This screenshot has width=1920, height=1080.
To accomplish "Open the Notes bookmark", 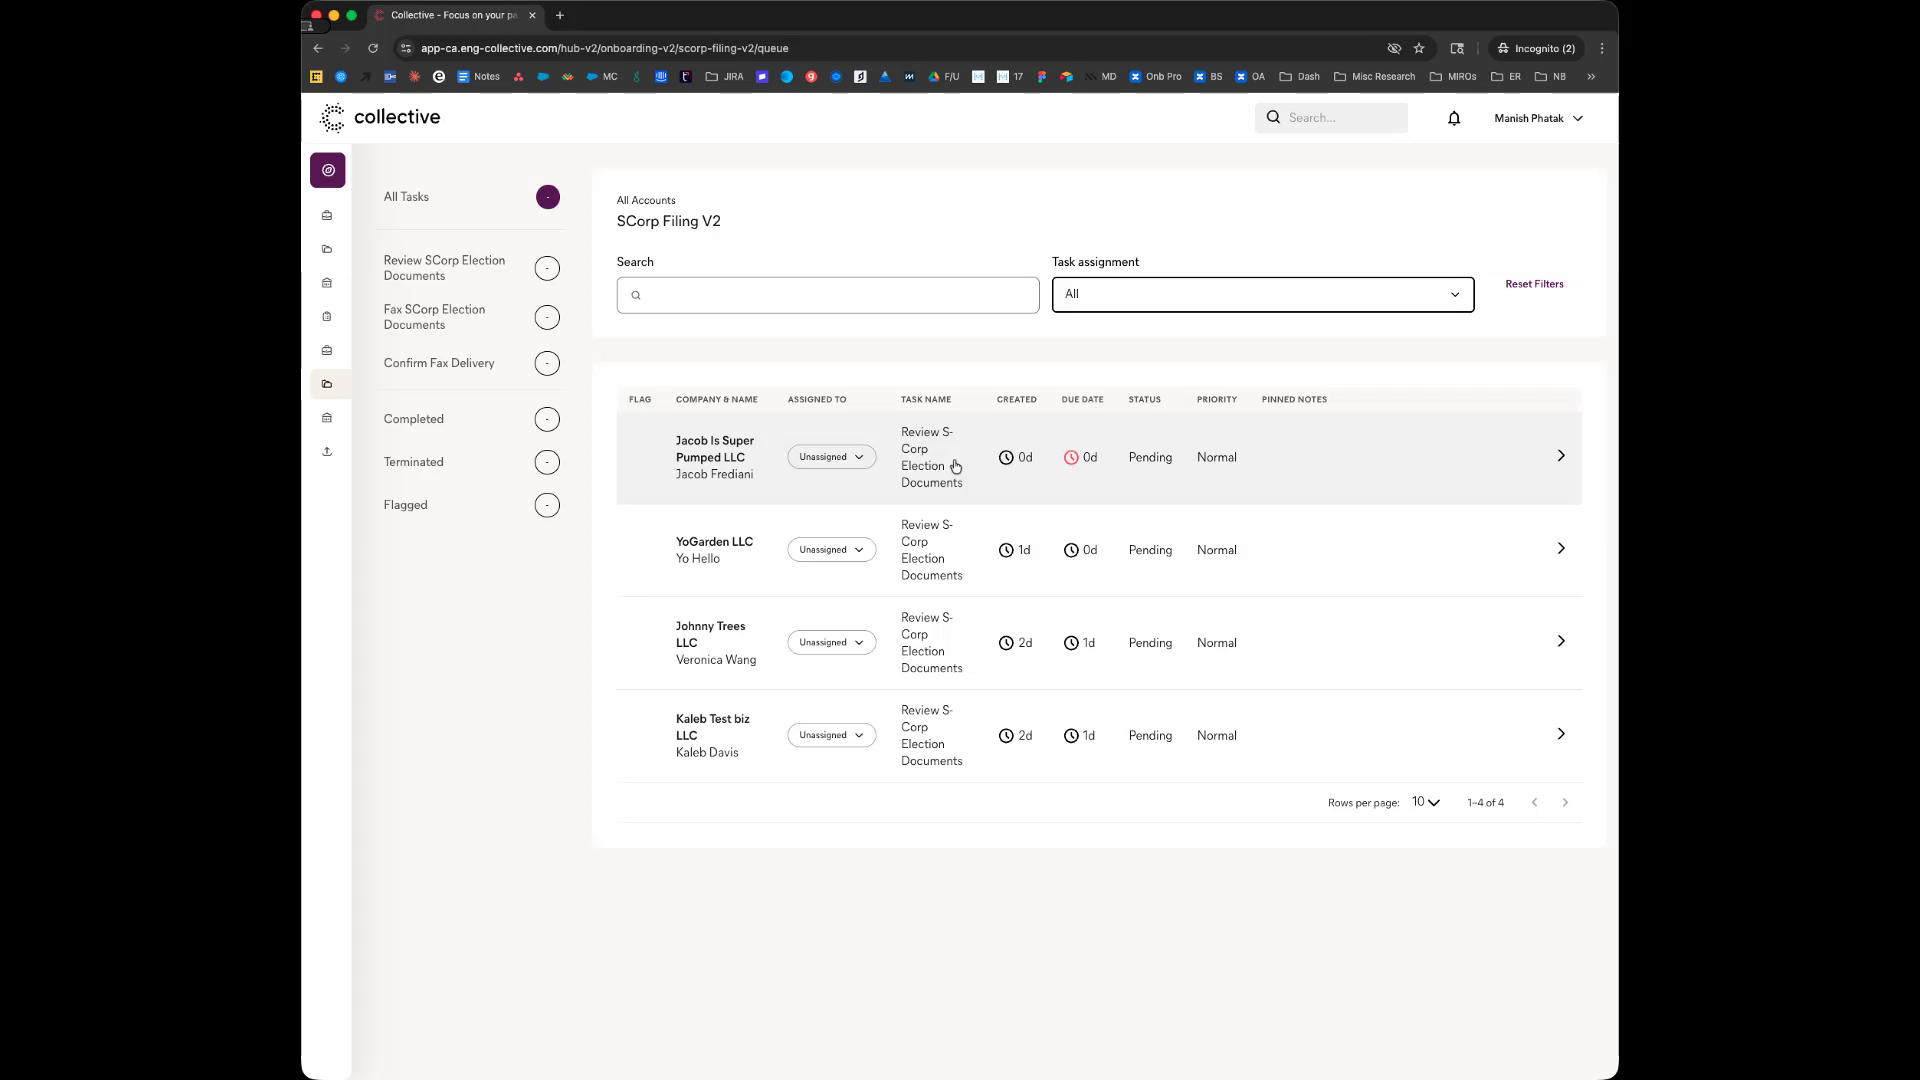I will 479,76.
